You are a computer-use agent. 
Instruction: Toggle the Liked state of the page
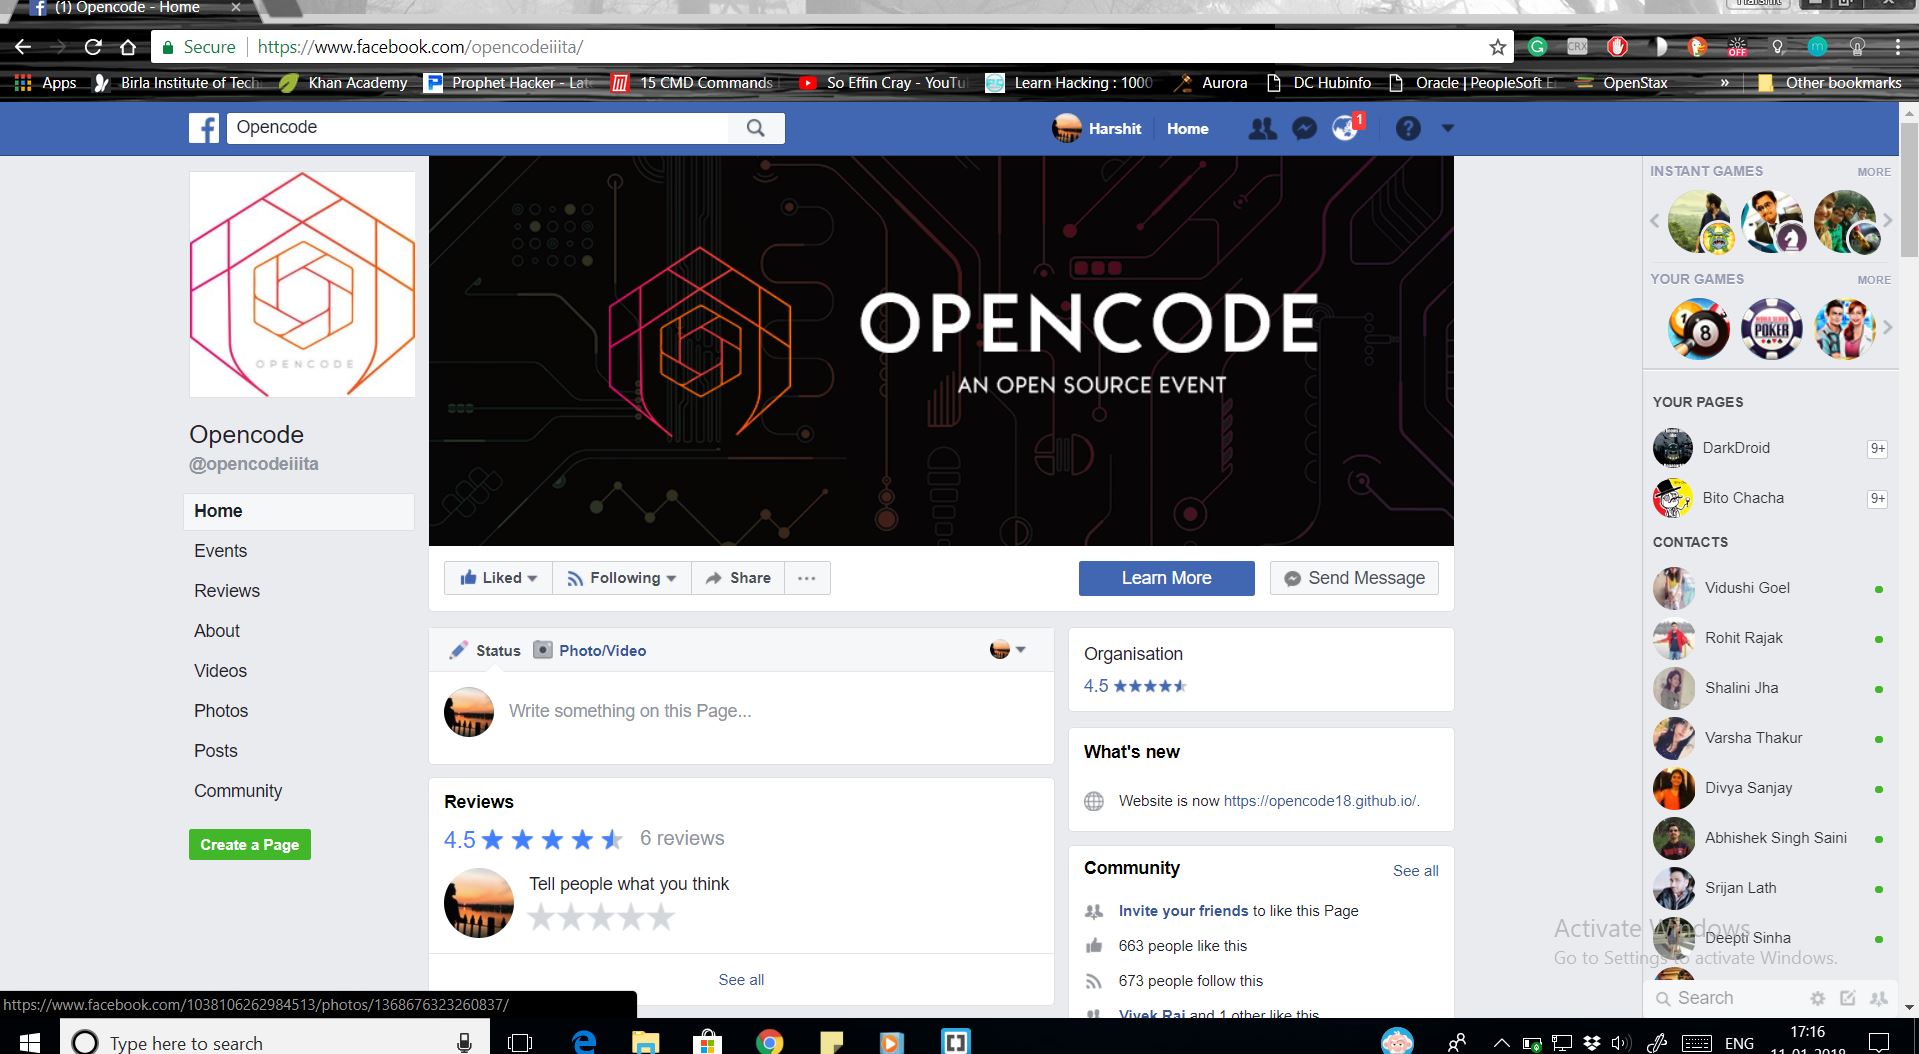[x=493, y=578]
